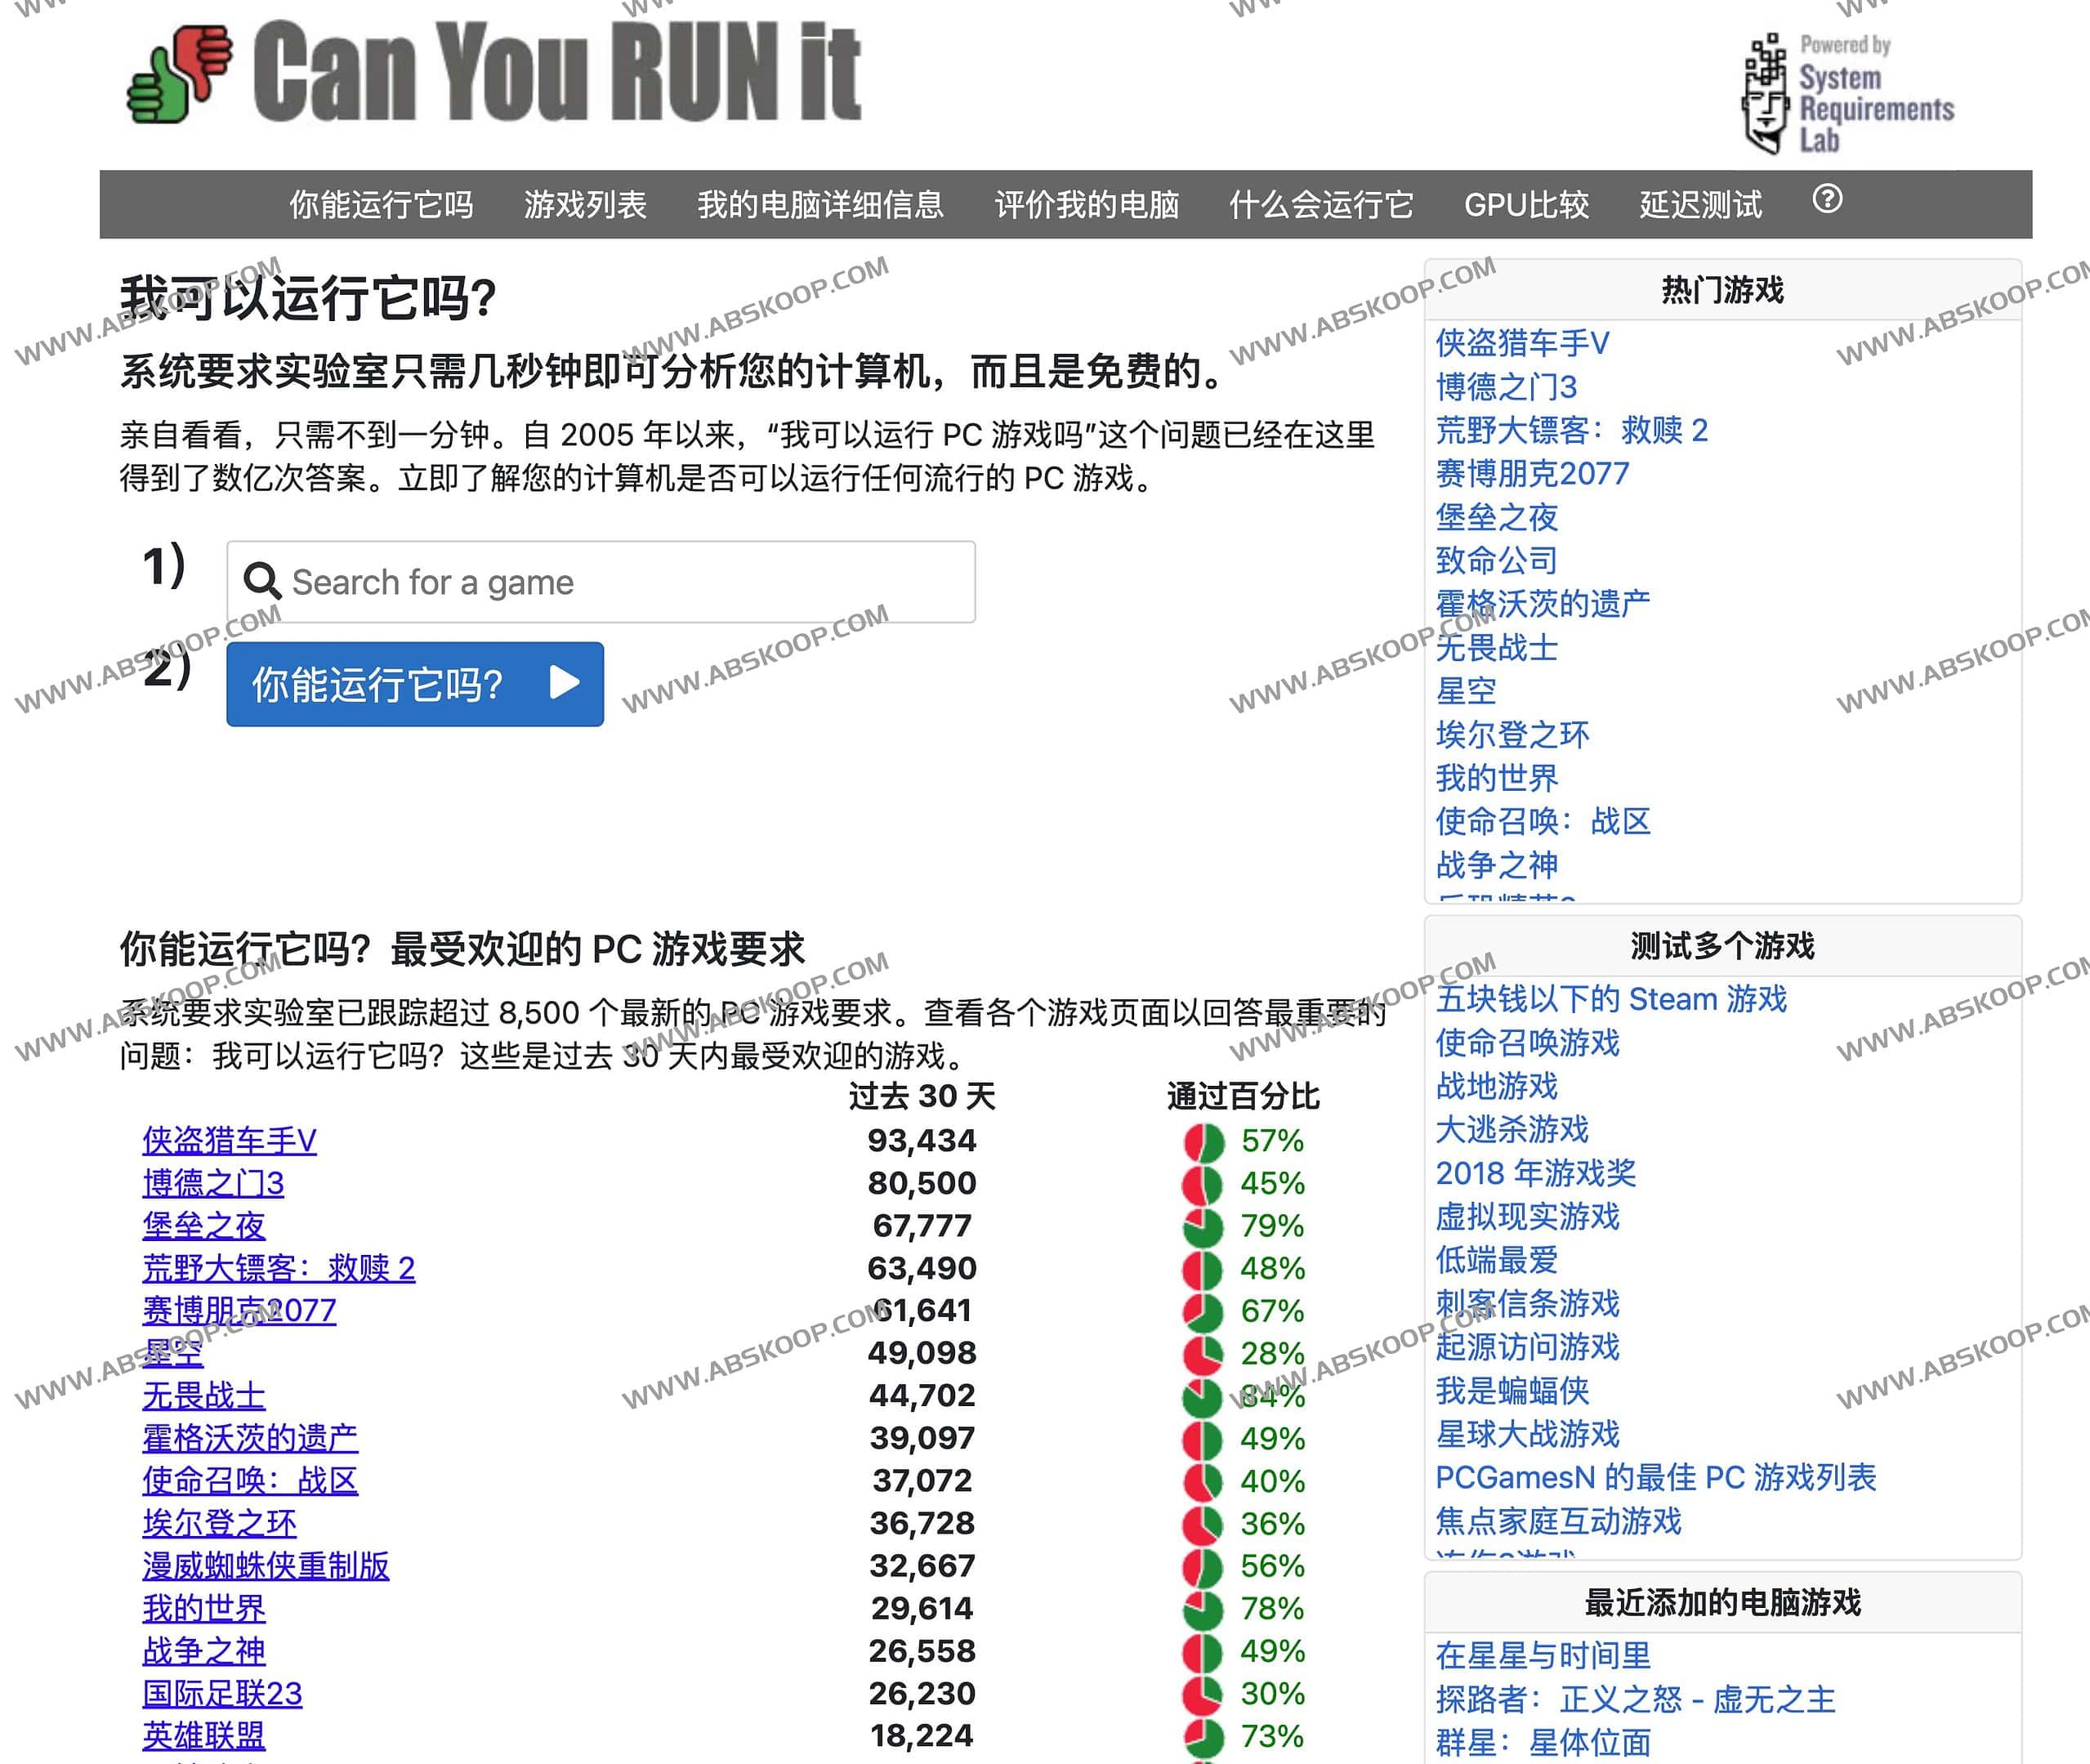Open 探路者:正义之怒 - 虚无之主 link
2090x1764 pixels.
pyautogui.click(x=1635, y=1699)
